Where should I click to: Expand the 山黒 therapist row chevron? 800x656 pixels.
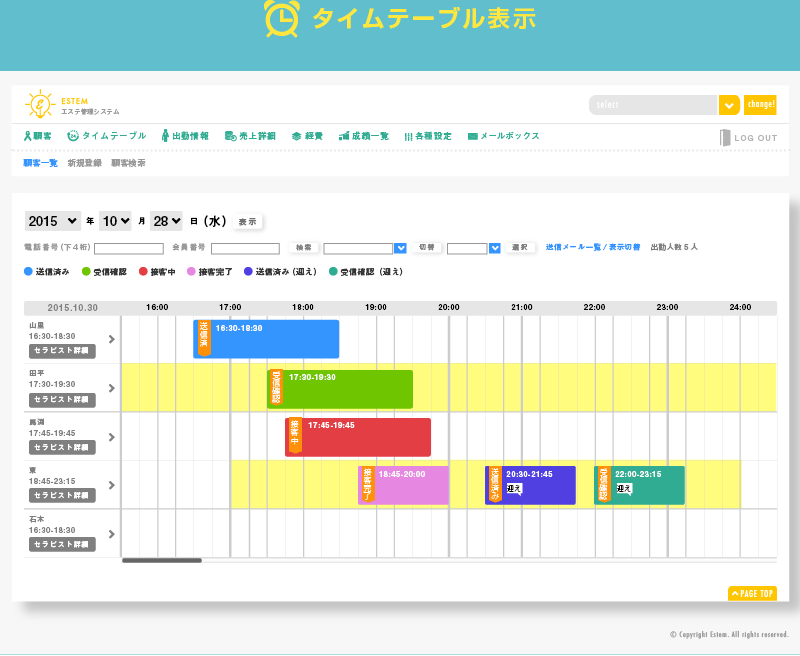coord(111,339)
